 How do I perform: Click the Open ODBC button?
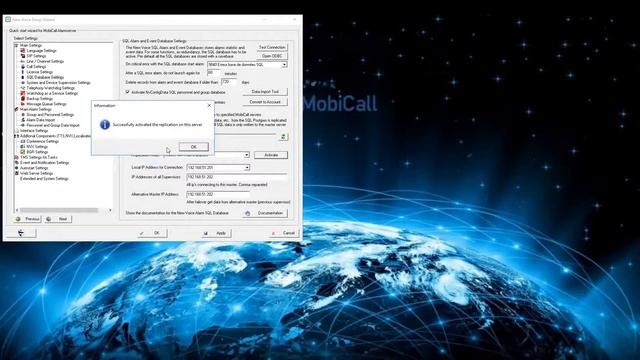(x=272, y=56)
